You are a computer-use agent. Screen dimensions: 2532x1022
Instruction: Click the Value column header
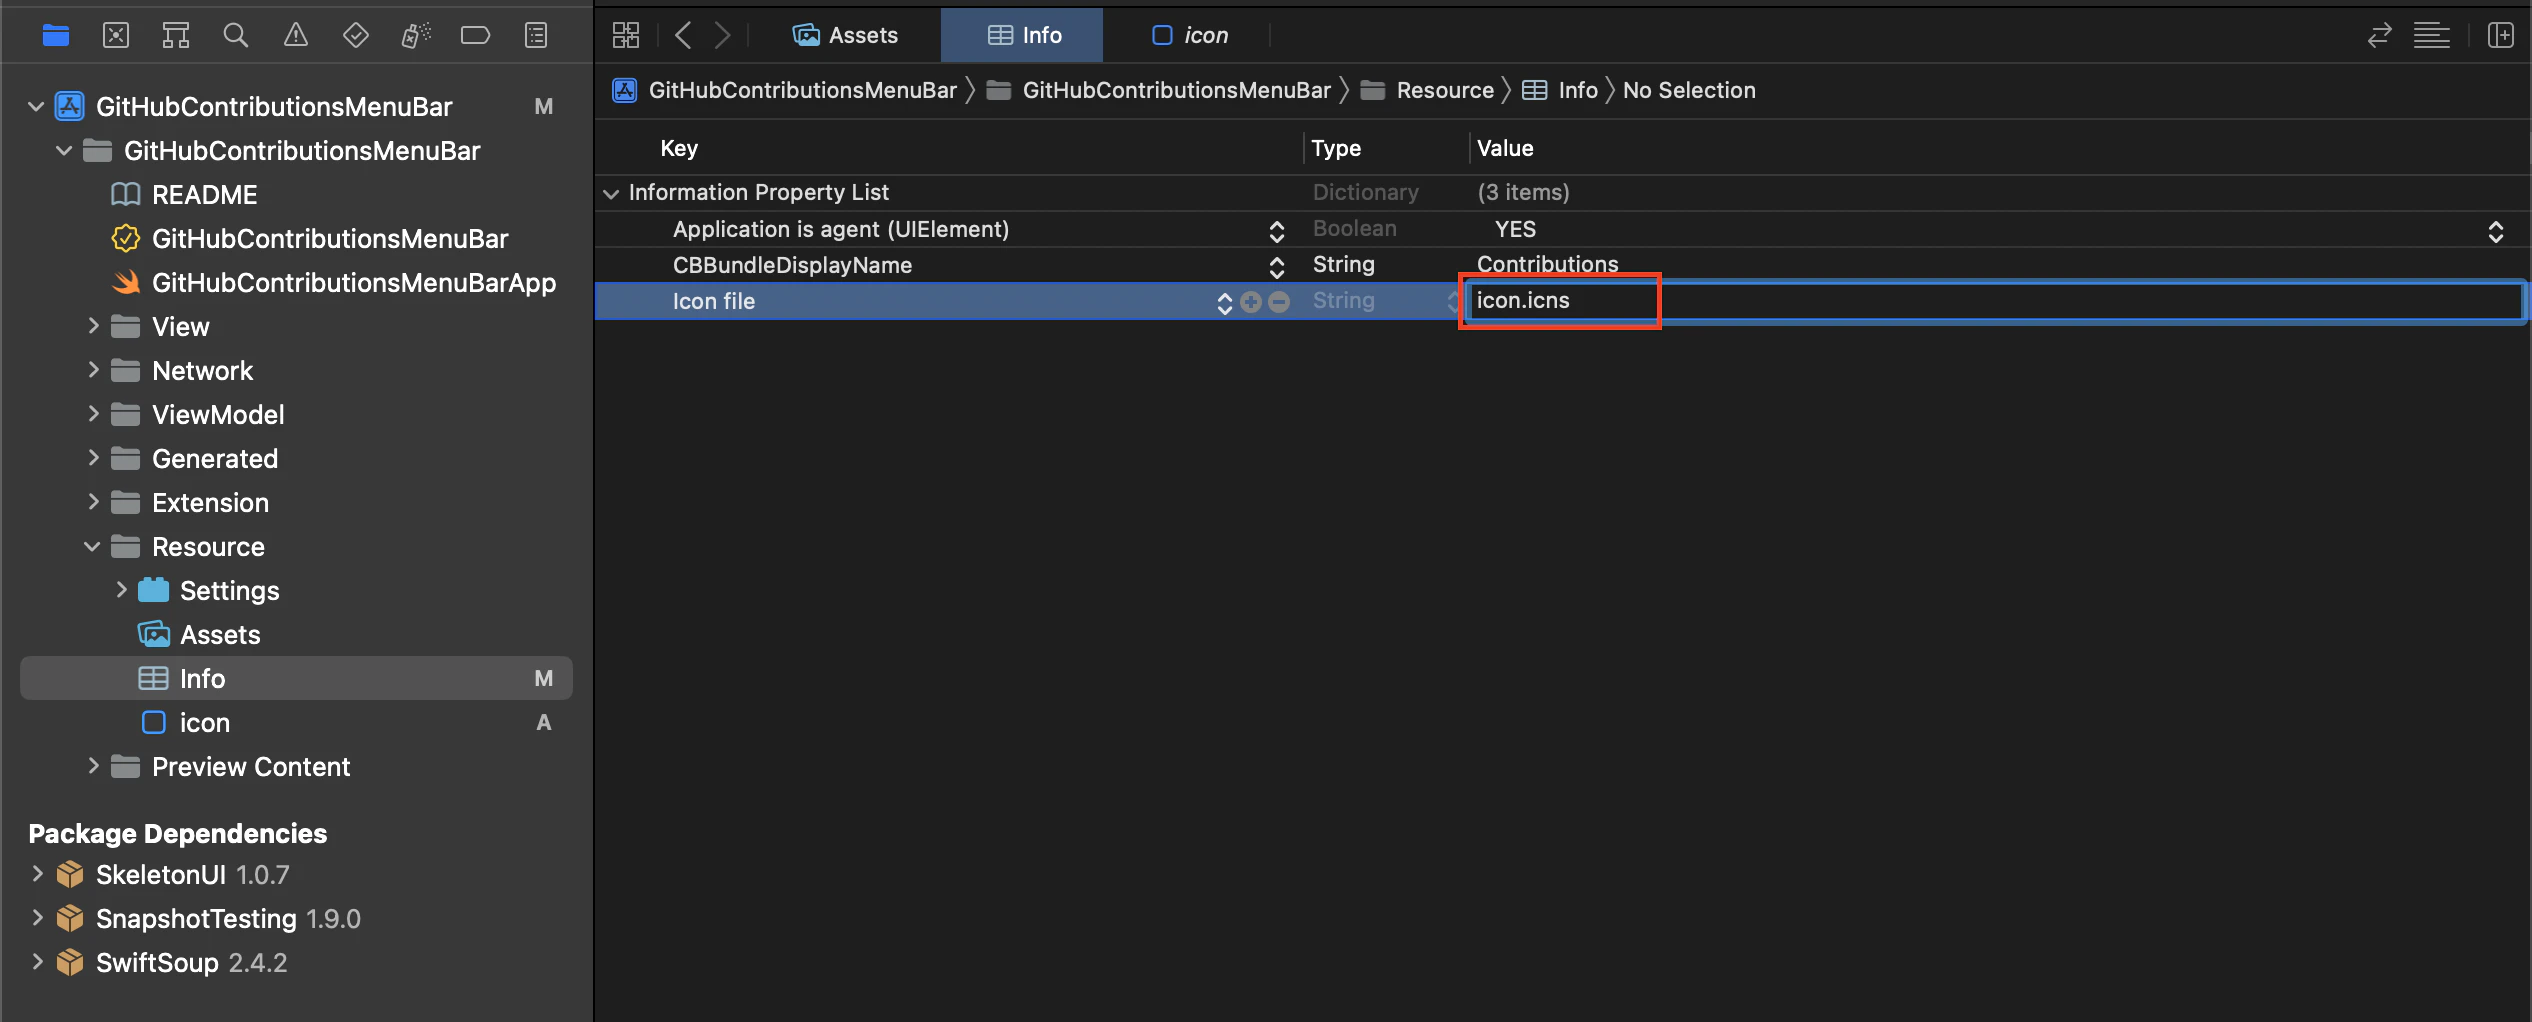[1505, 148]
